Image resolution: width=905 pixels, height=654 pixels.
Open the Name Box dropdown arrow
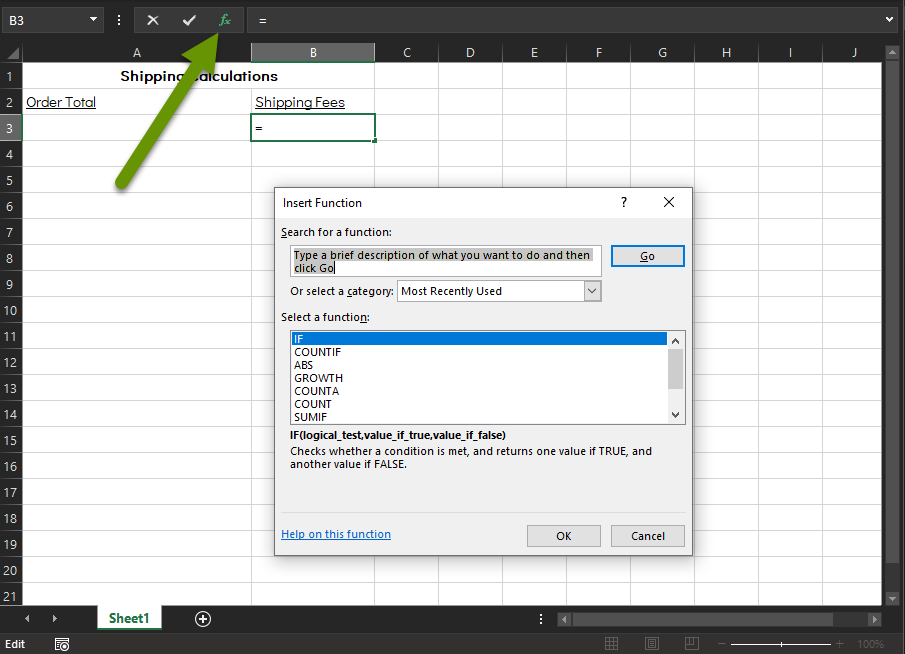(x=95, y=20)
